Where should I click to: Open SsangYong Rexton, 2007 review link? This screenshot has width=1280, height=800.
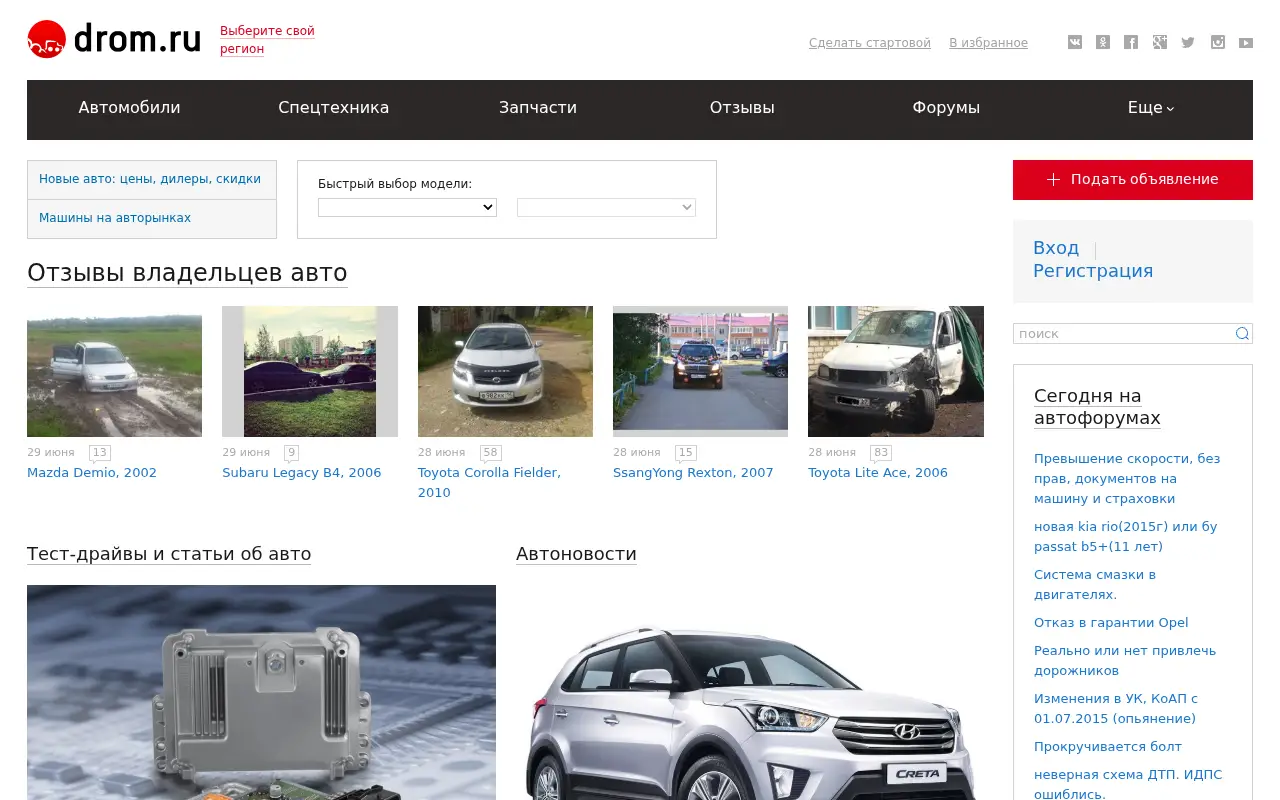click(693, 473)
